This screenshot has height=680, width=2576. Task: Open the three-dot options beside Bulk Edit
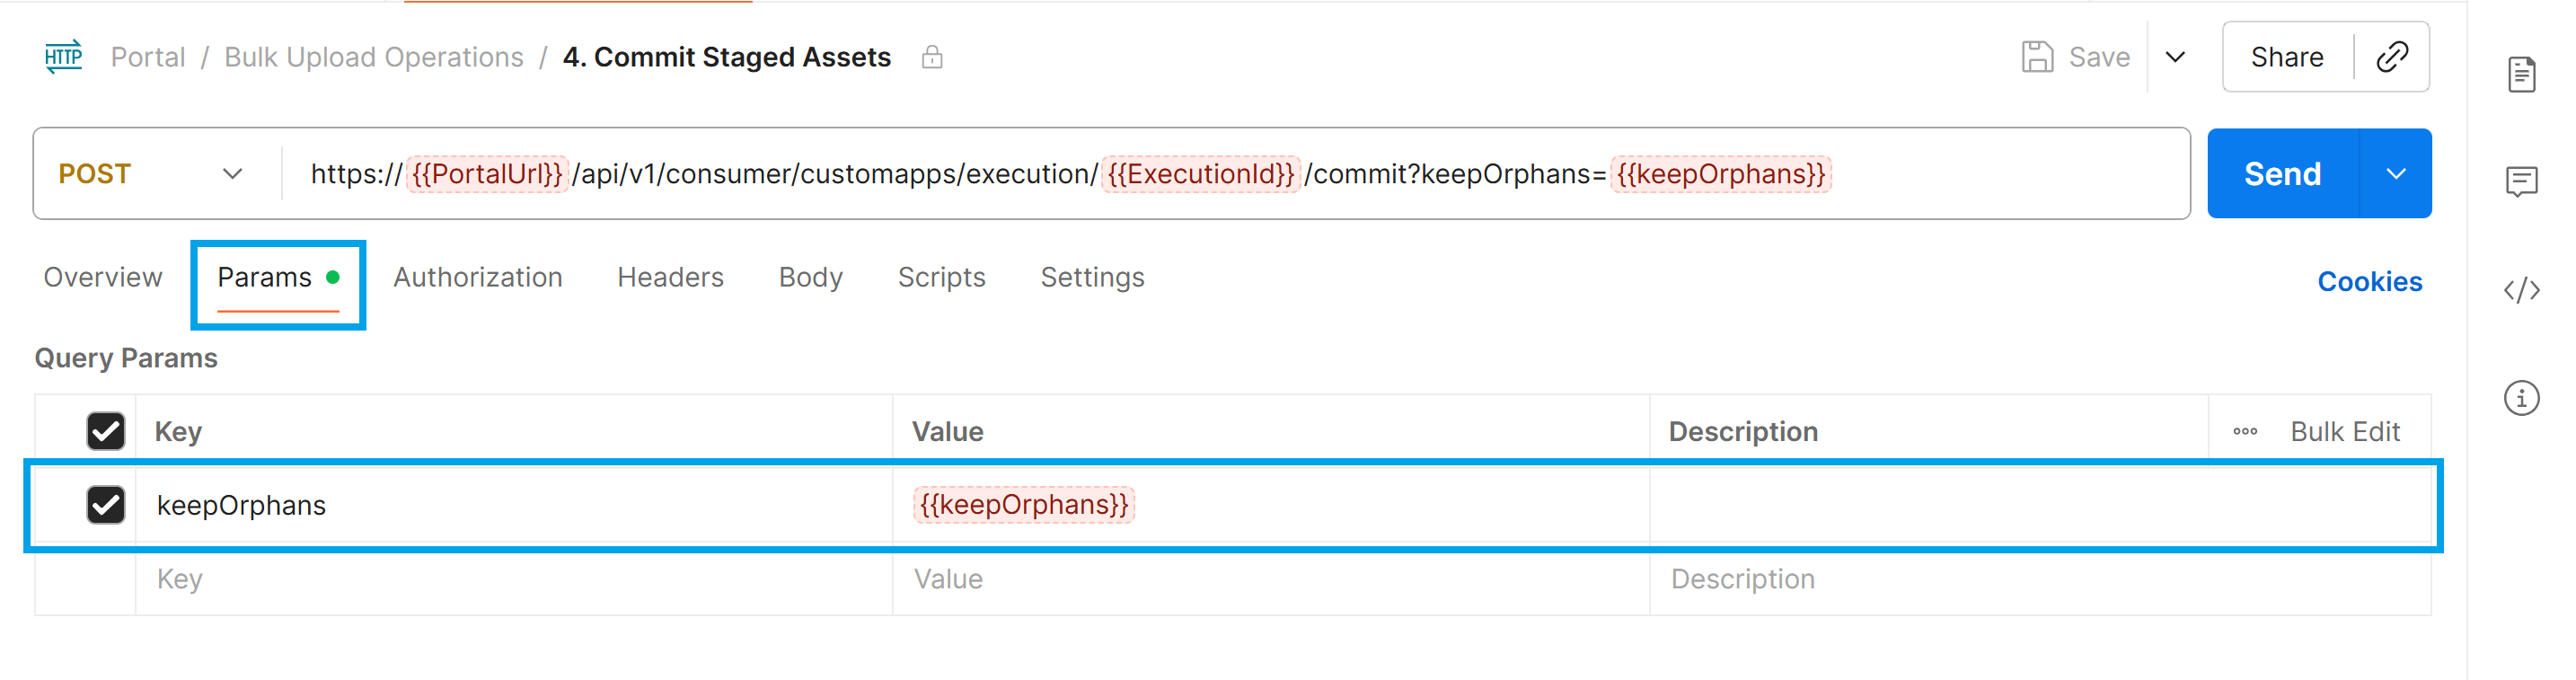pyautogui.click(x=2246, y=431)
